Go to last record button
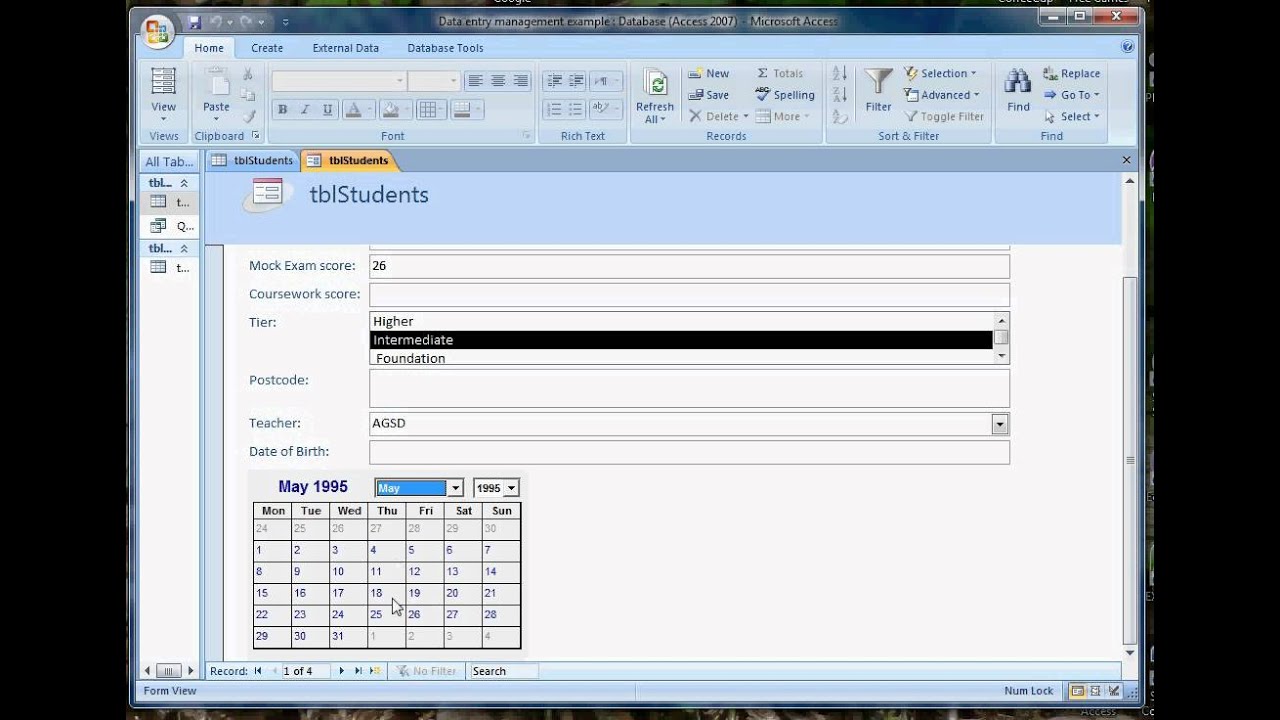 [x=358, y=671]
